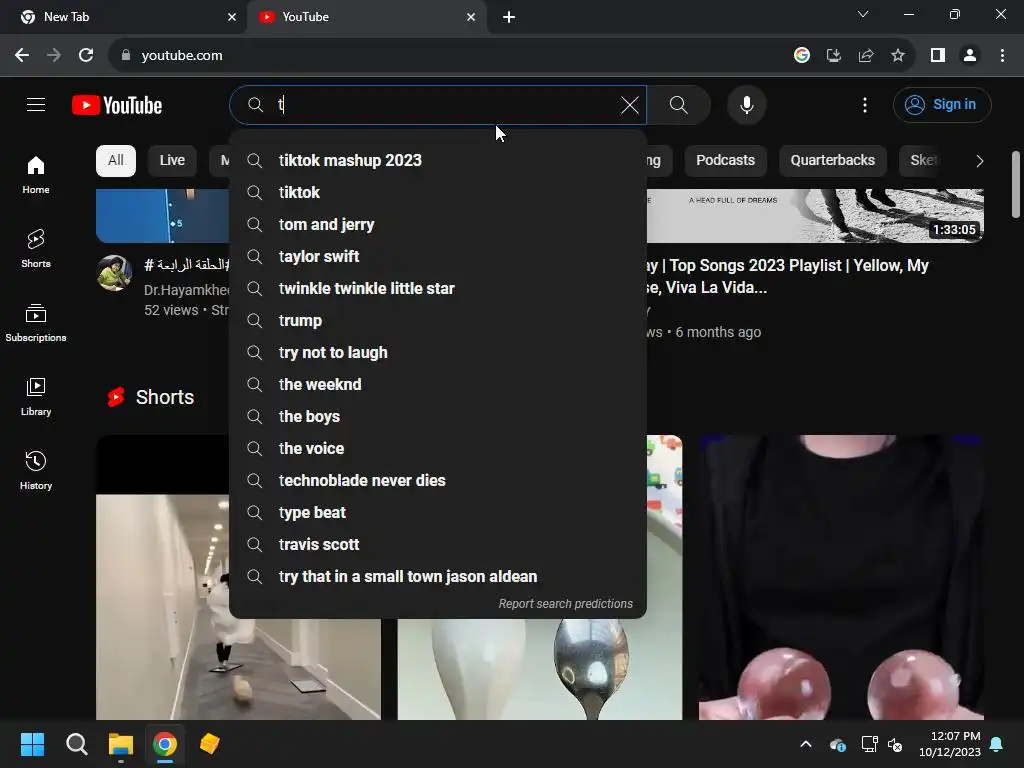This screenshot has width=1024, height=768.
Task: Select the Quarterbacks filter chip
Action: [832, 161]
